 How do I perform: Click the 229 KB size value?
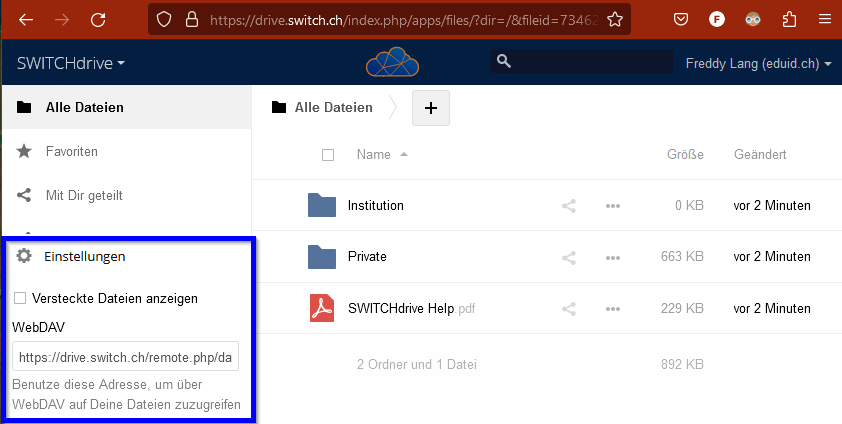click(x=682, y=309)
